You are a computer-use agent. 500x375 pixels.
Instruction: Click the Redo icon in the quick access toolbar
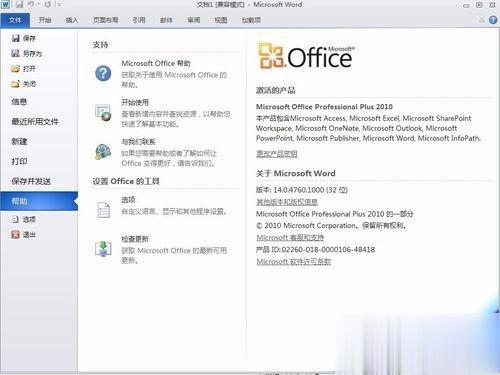(x=47, y=5)
